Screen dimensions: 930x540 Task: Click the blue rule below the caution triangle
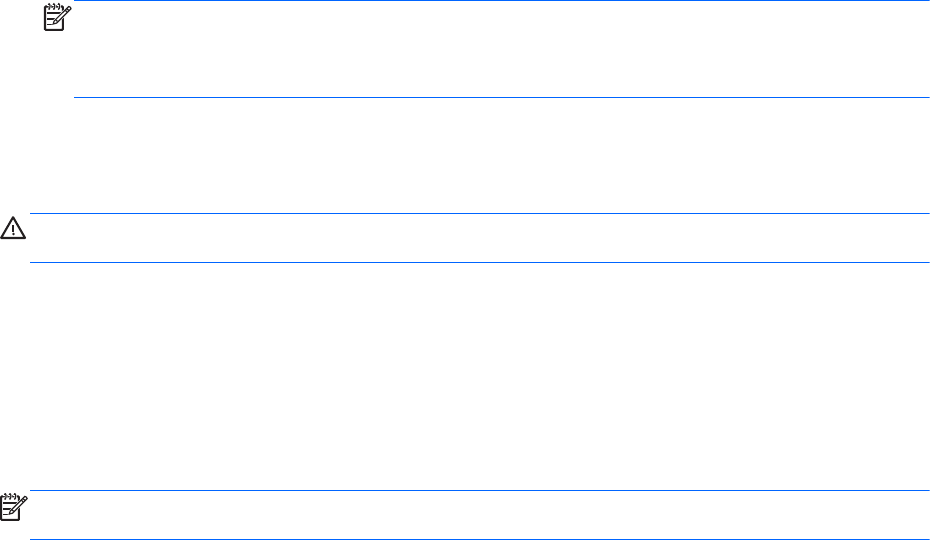pyautogui.click(x=480, y=262)
